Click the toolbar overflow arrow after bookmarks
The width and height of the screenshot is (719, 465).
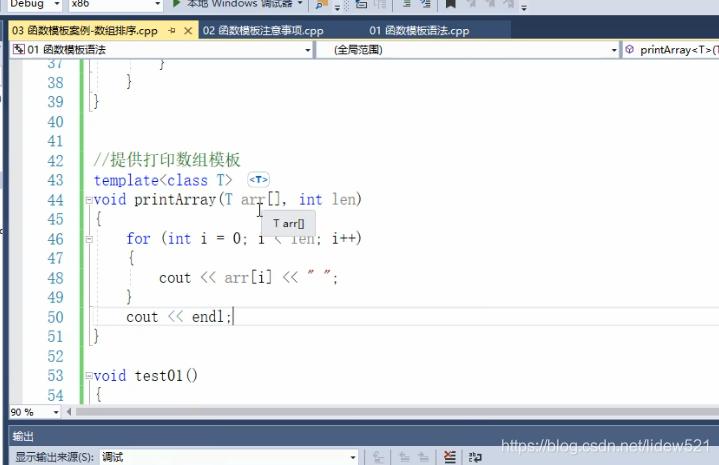point(524,7)
